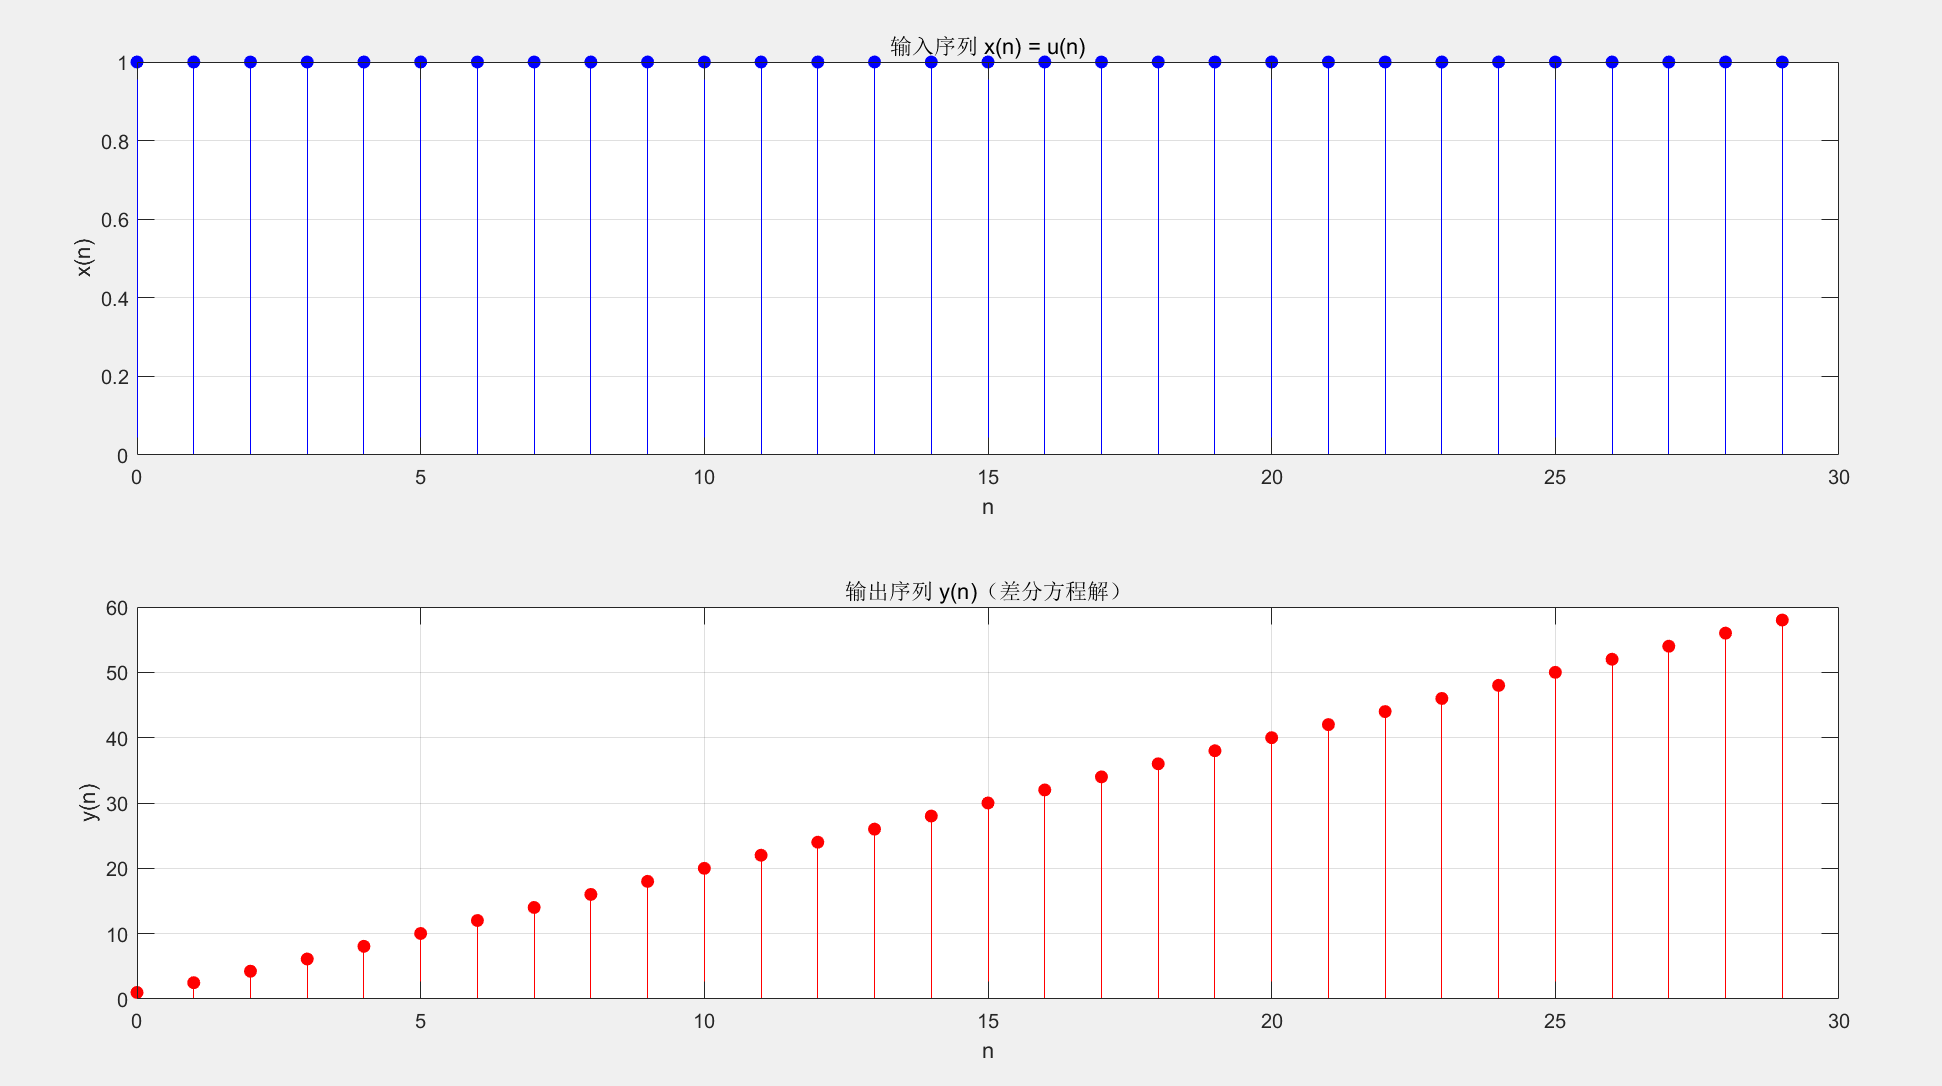The height and width of the screenshot is (1086, 1942).
Task: Select the last red marker at n=29
Action: [x=1782, y=620]
